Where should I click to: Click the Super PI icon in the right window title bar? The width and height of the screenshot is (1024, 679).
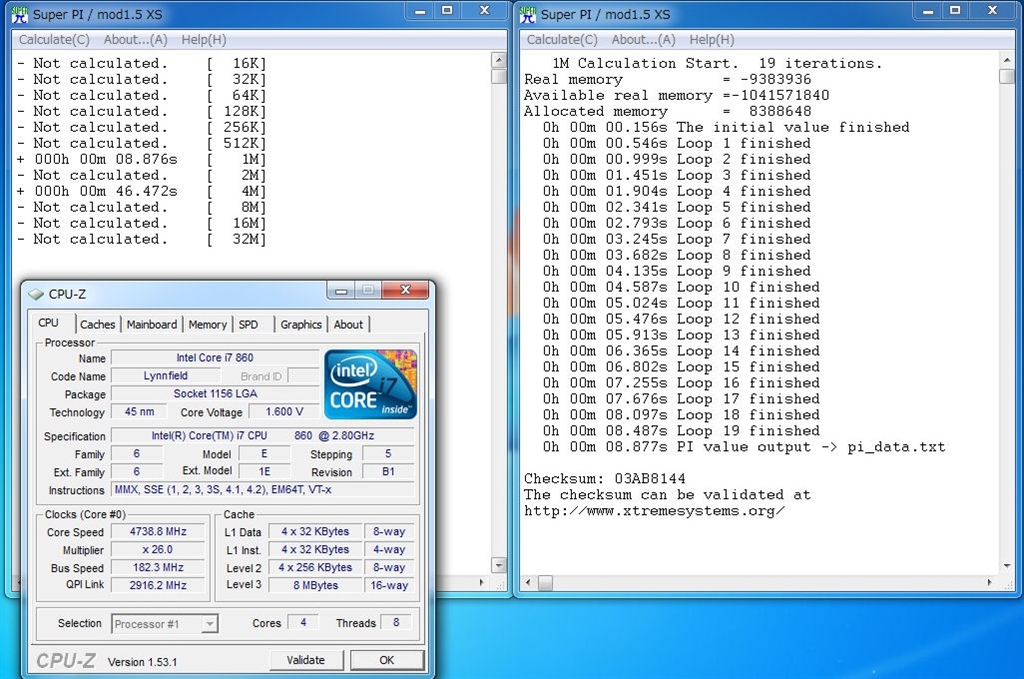pos(528,14)
